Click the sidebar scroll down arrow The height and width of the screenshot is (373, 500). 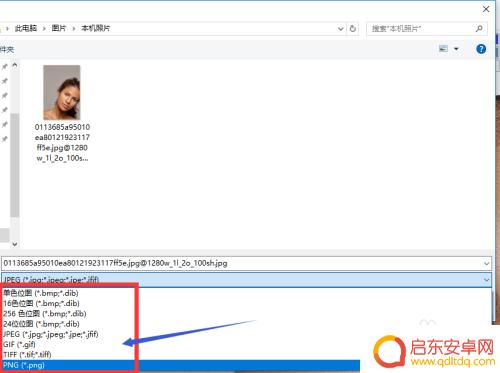point(15,244)
